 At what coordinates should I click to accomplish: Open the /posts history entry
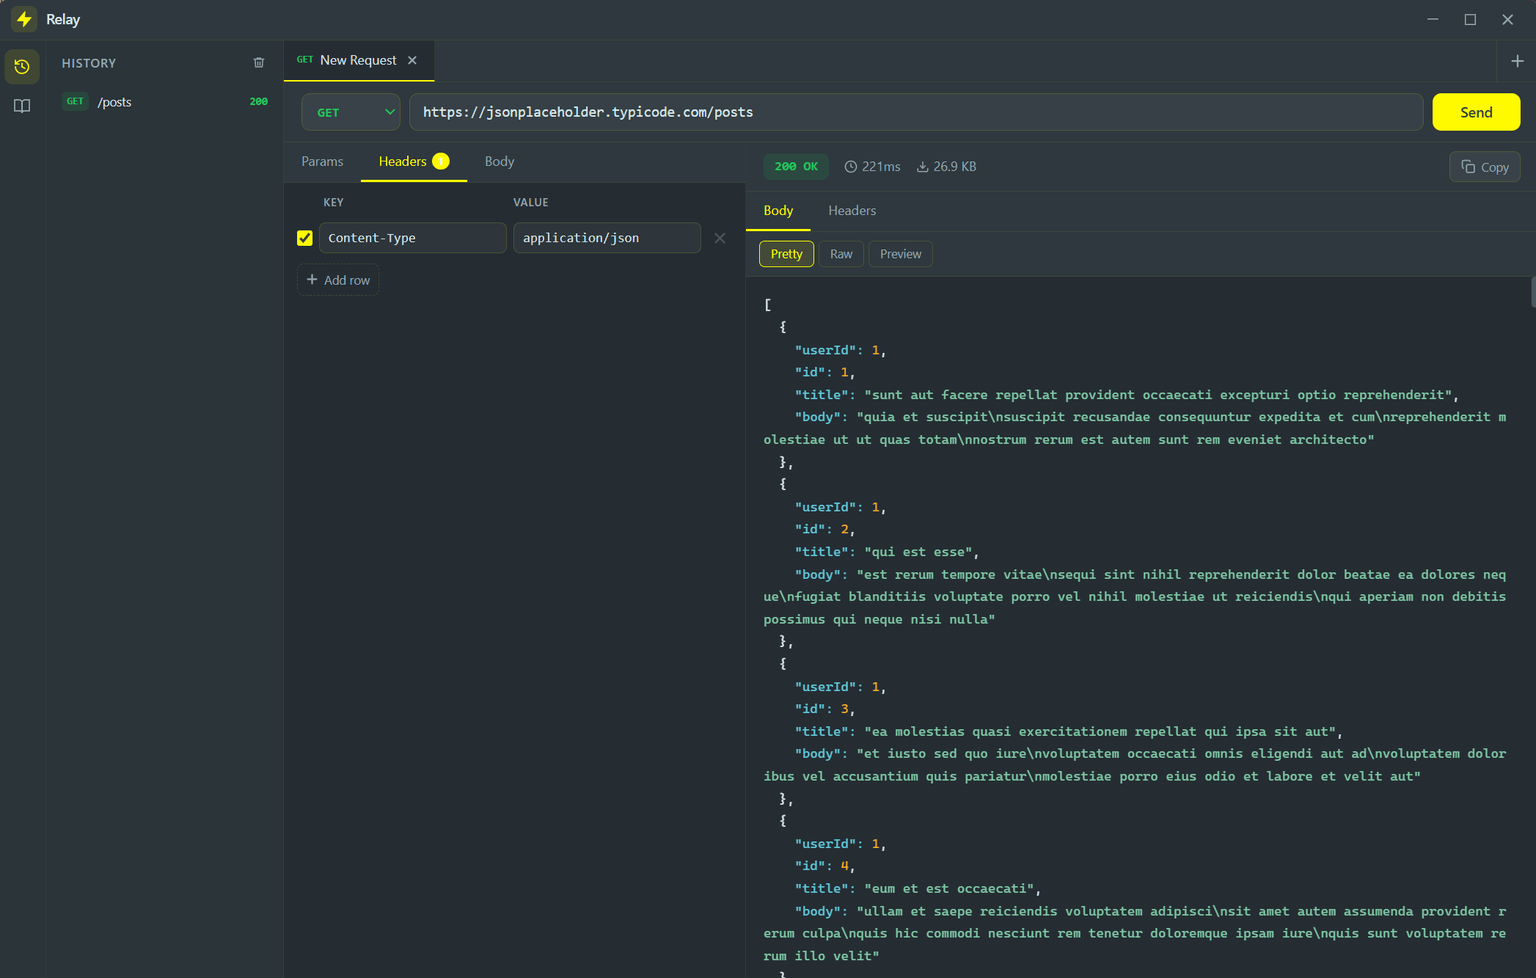pos(165,102)
